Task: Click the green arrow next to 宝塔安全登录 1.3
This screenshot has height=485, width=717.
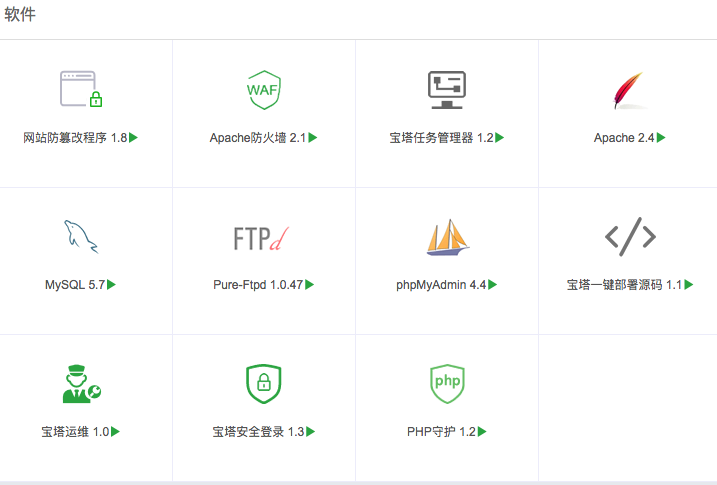Action: pos(310,432)
